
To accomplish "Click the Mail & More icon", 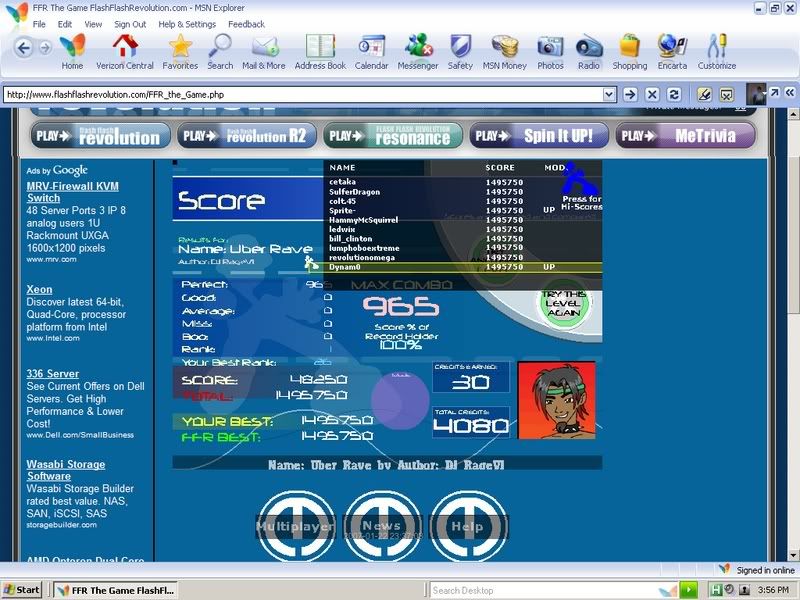I will point(263,50).
